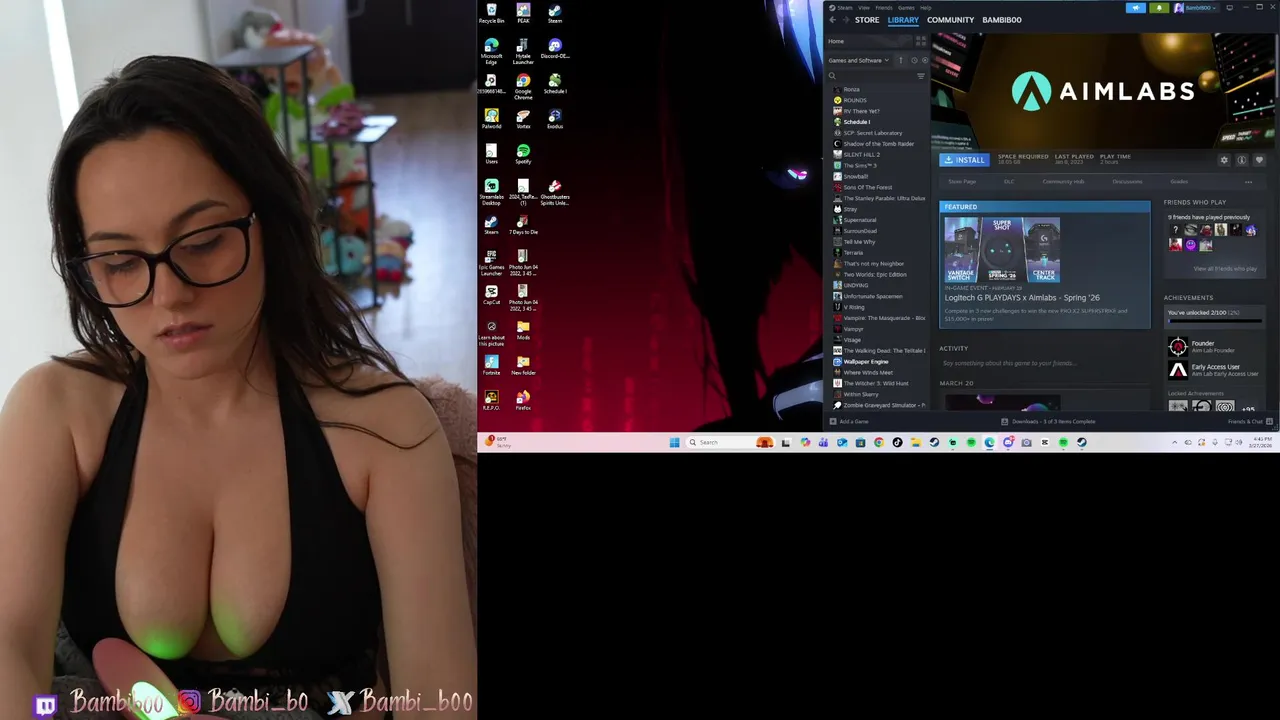The image size is (1280, 720).
Task: Open Community Hub link
Action: pos(1063,182)
